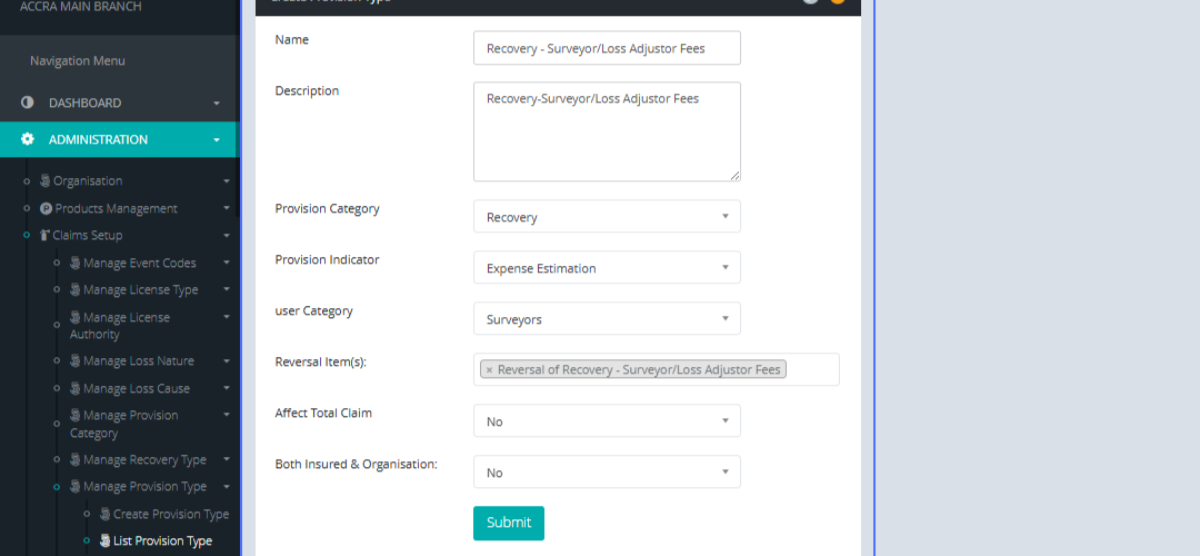Open the Create Provision Type page
Image resolution: width=1200 pixels, height=556 pixels.
click(x=170, y=514)
